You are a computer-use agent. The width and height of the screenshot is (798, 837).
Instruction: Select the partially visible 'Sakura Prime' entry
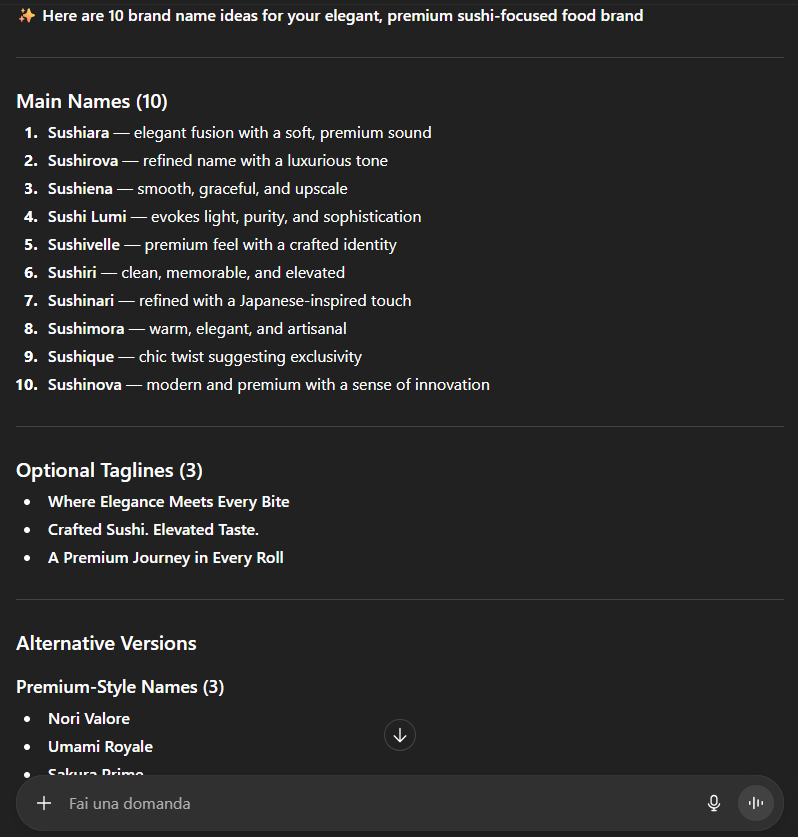[94, 772]
